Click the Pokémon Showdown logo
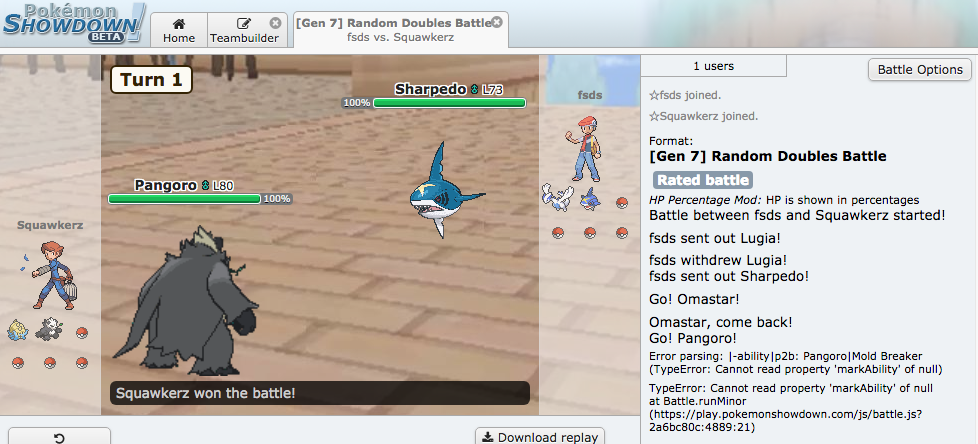 [74, 24]
